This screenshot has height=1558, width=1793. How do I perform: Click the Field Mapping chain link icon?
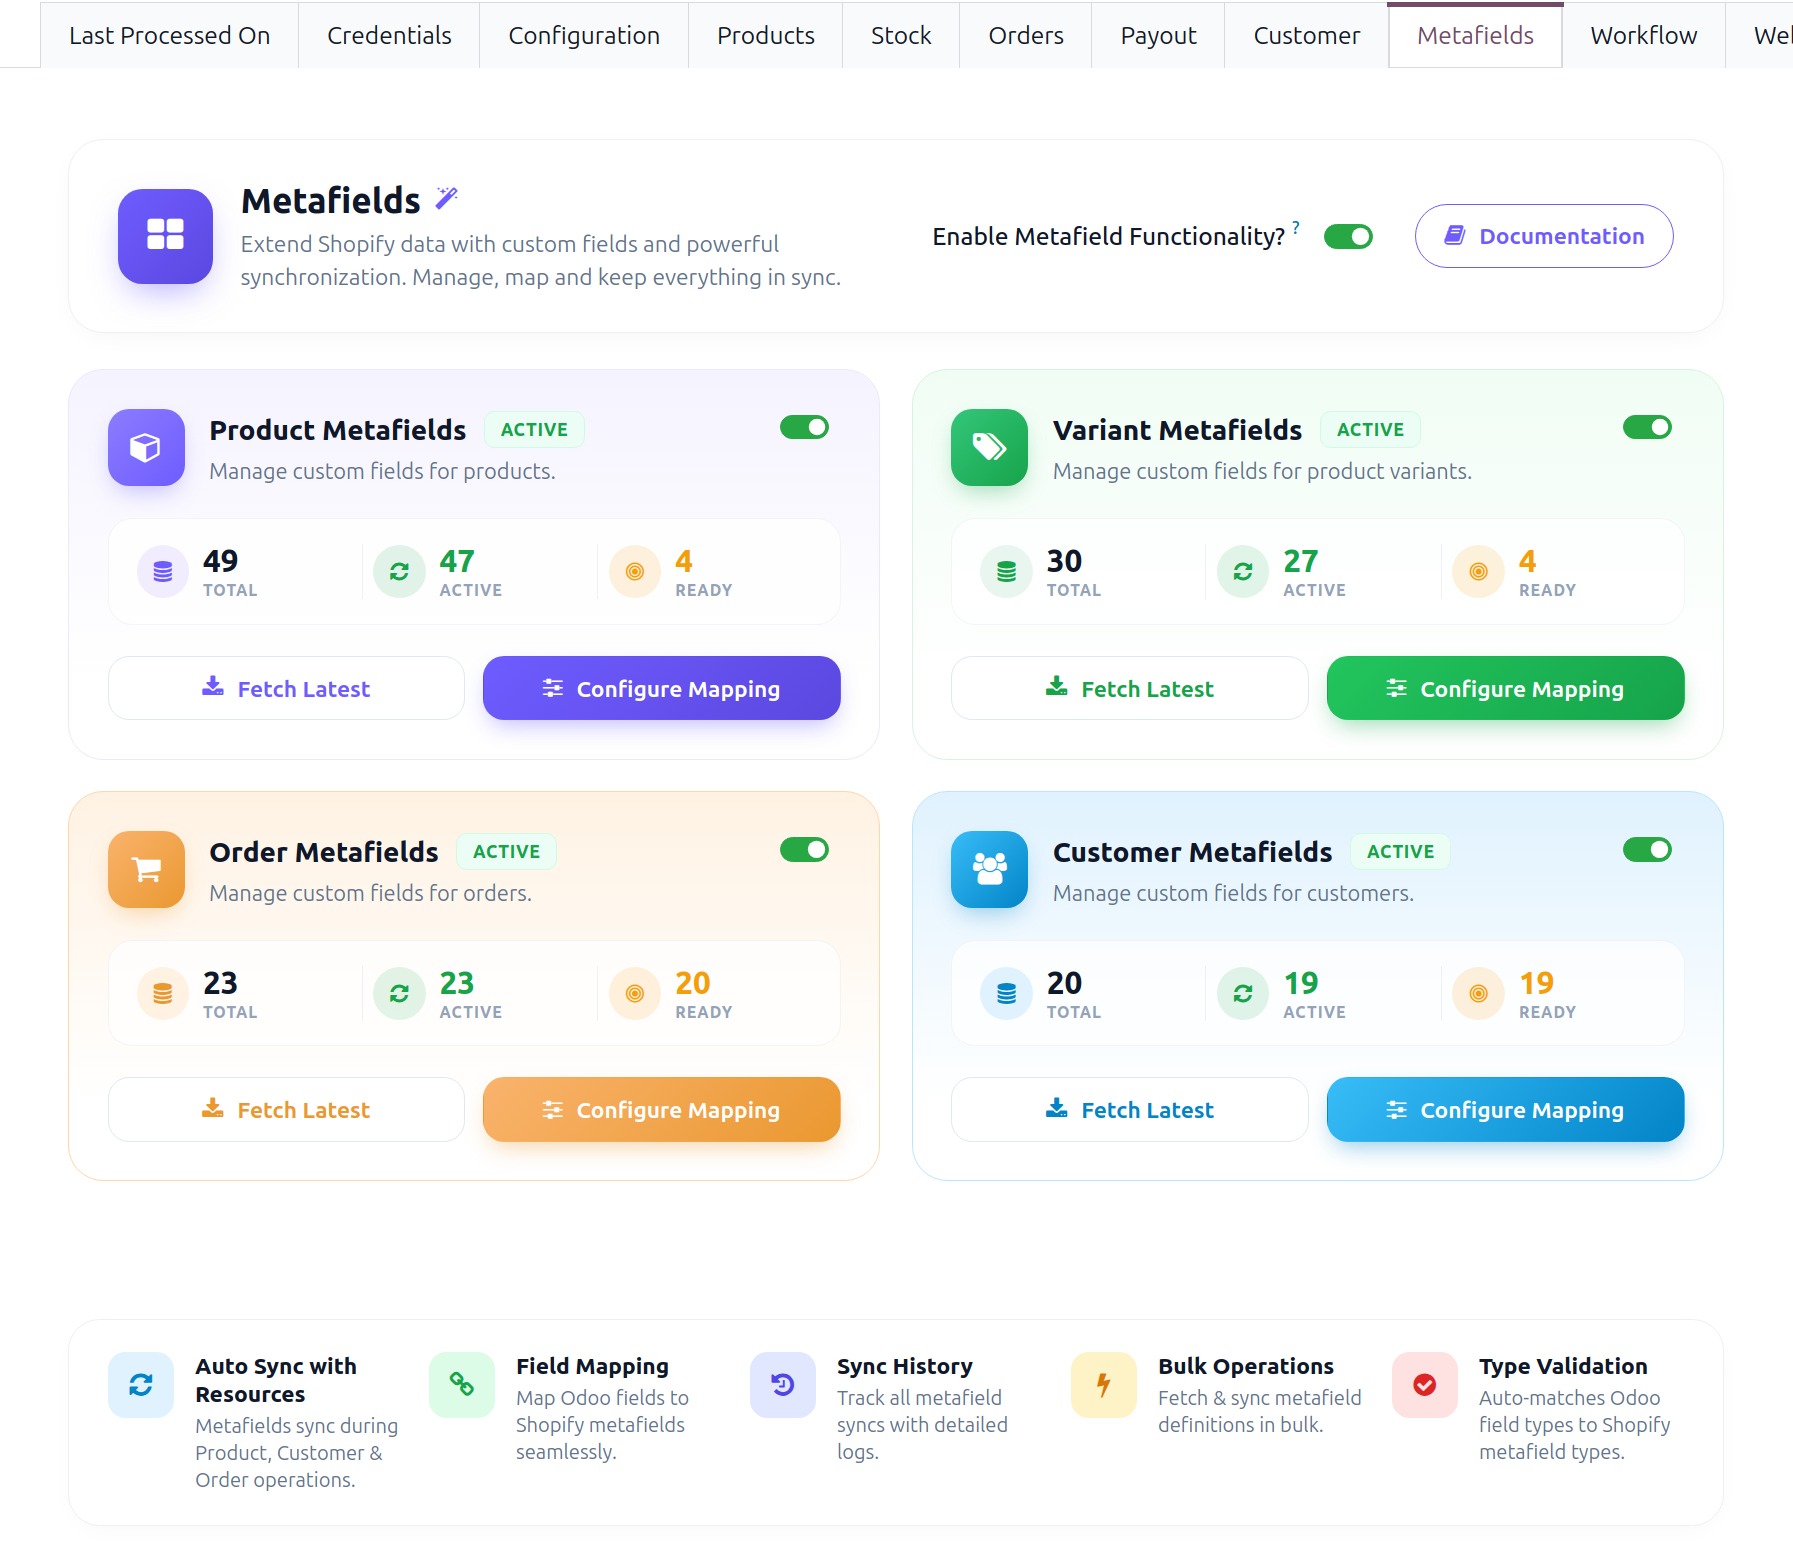coord(462,1385)
